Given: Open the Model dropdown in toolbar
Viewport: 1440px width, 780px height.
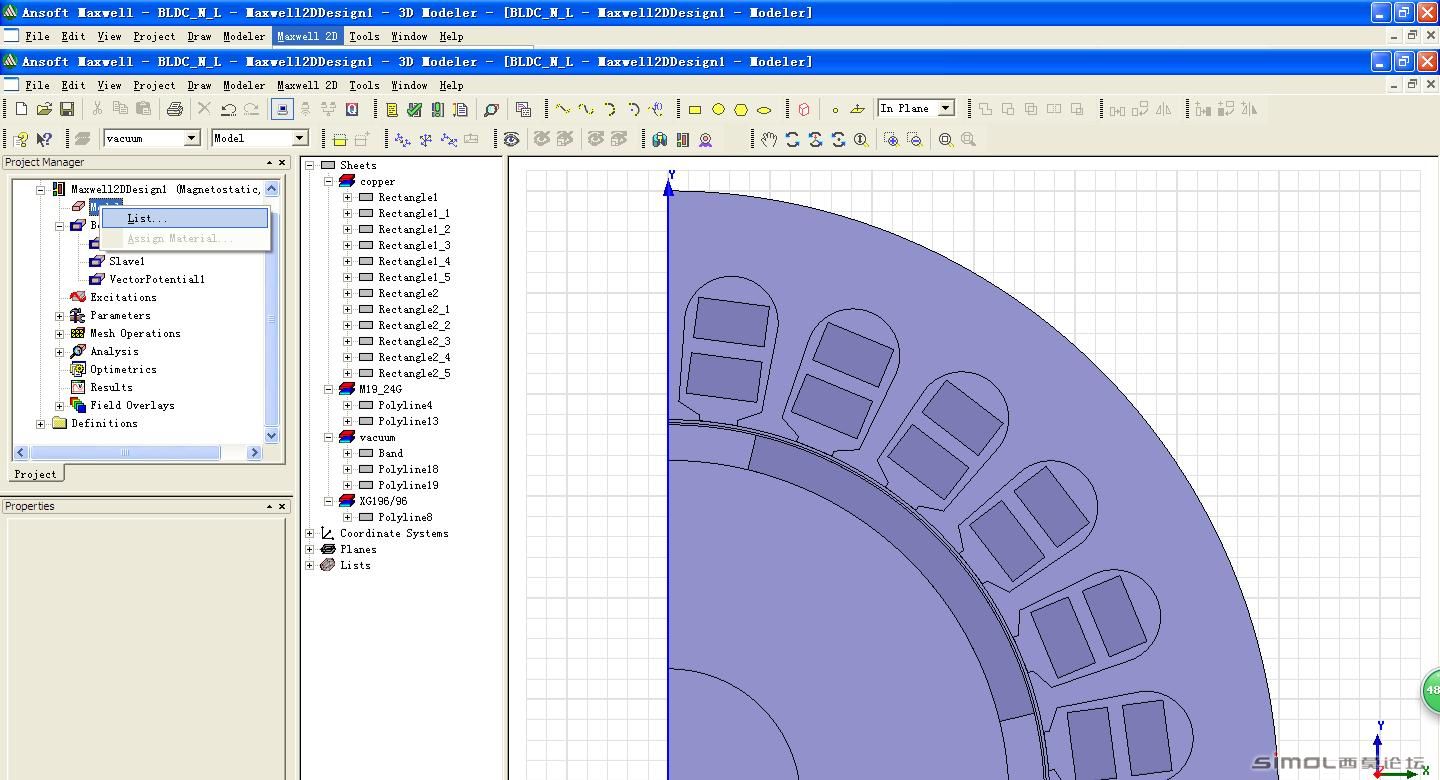Looking at the screenshot, I should pos(299,138).
